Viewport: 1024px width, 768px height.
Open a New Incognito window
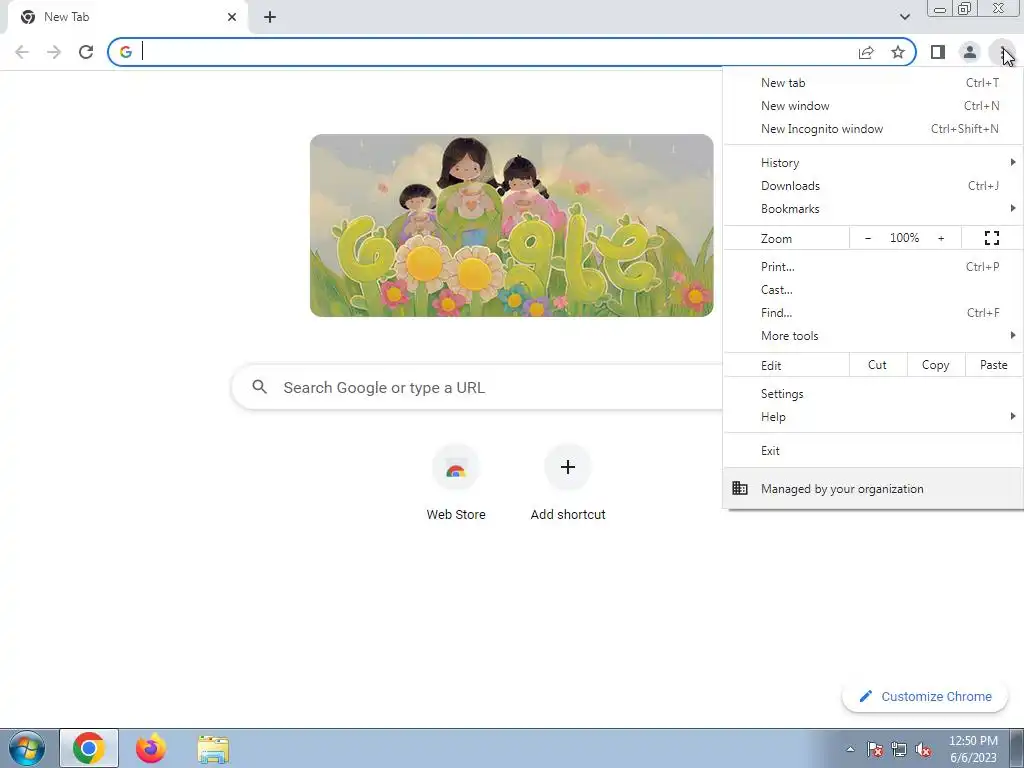click(x=873, y=129)
